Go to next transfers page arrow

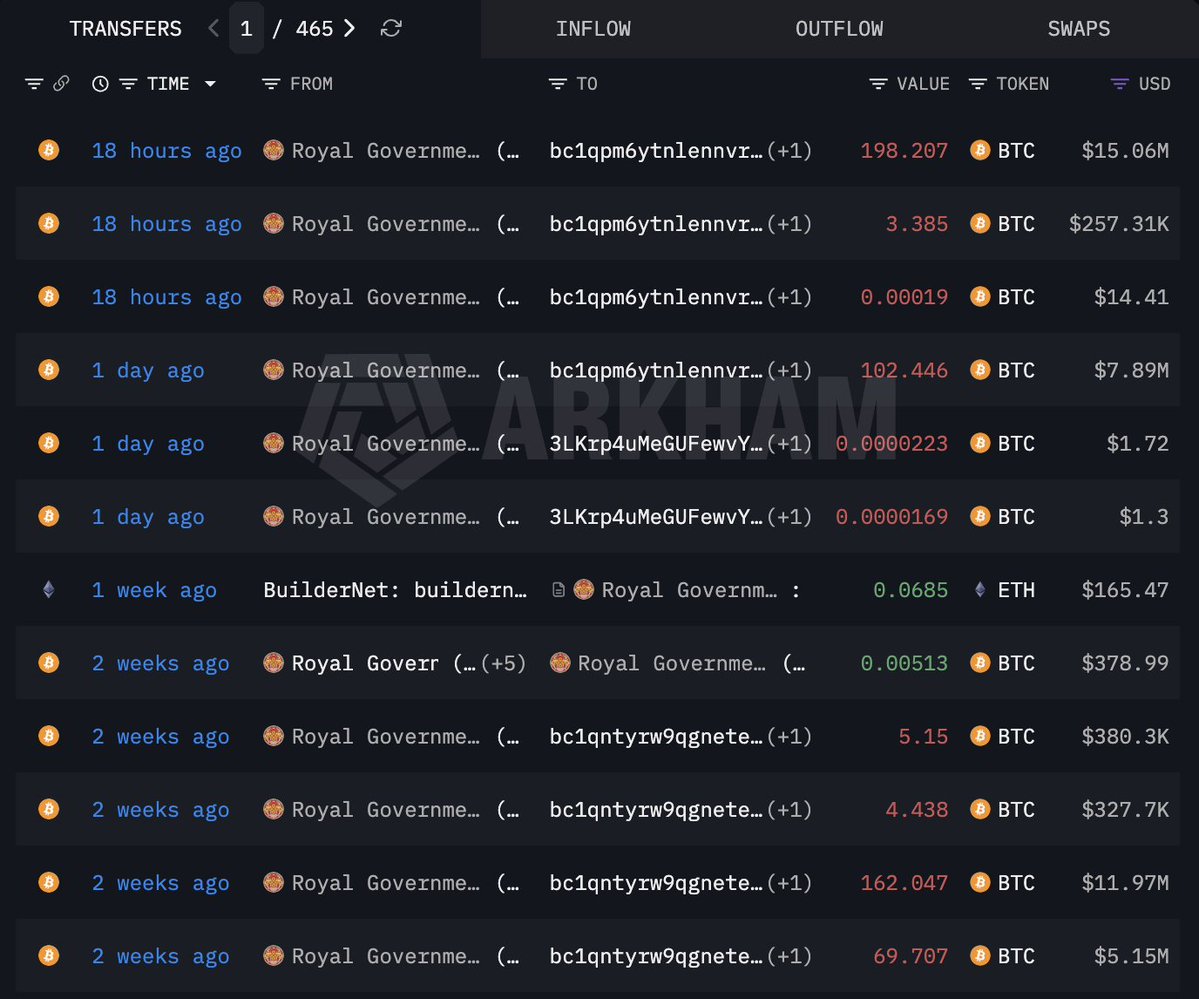point(349,28)
